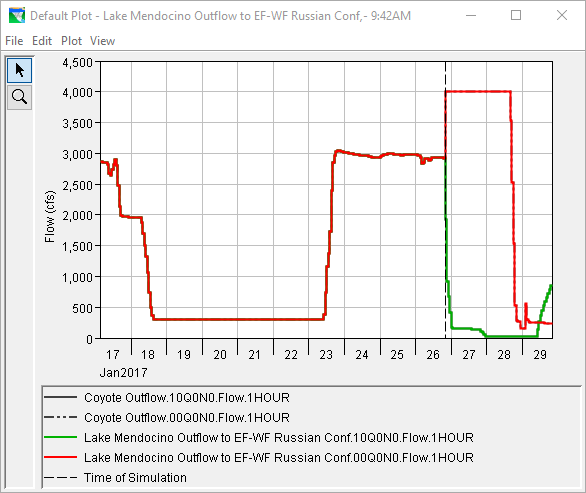Select the Lake Mendocino Conf.10Q0N0 legend label
Image resolution: width=586 pixels, height=493 pixels.
point(279,437)
